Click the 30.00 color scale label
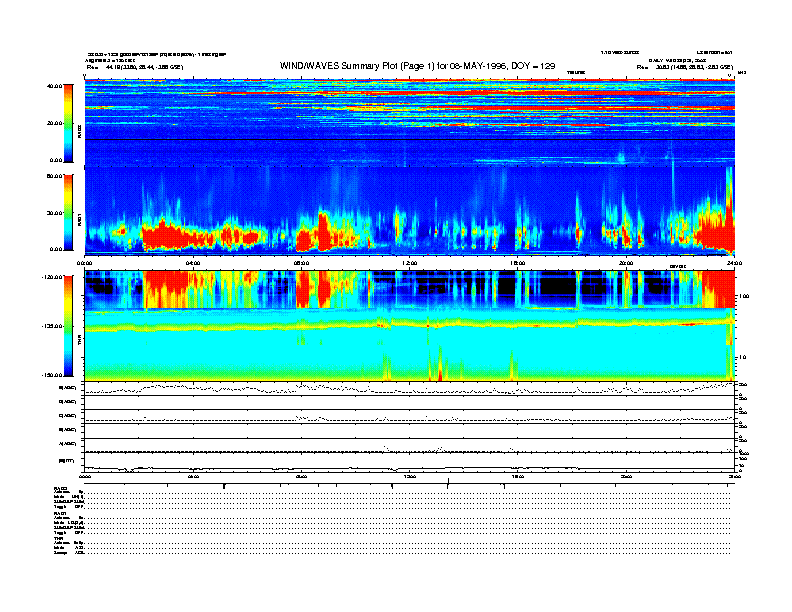 click(54, 213)
